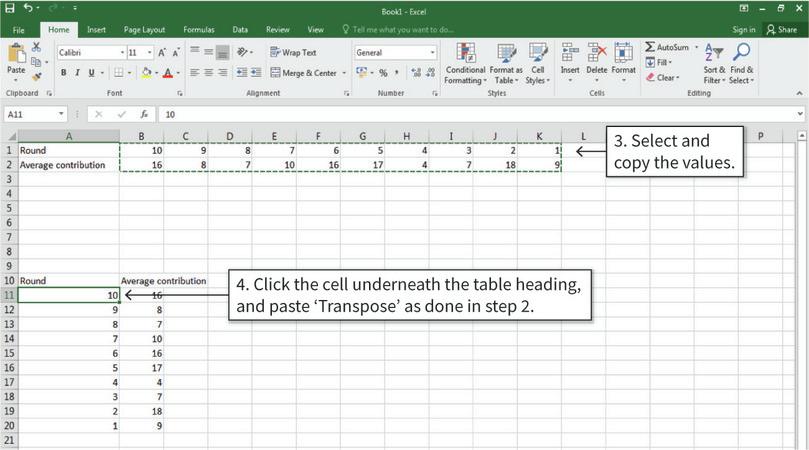Open the Name Box dropdown arrow
The image size is (809, 450).
click(x=61, y=114)
